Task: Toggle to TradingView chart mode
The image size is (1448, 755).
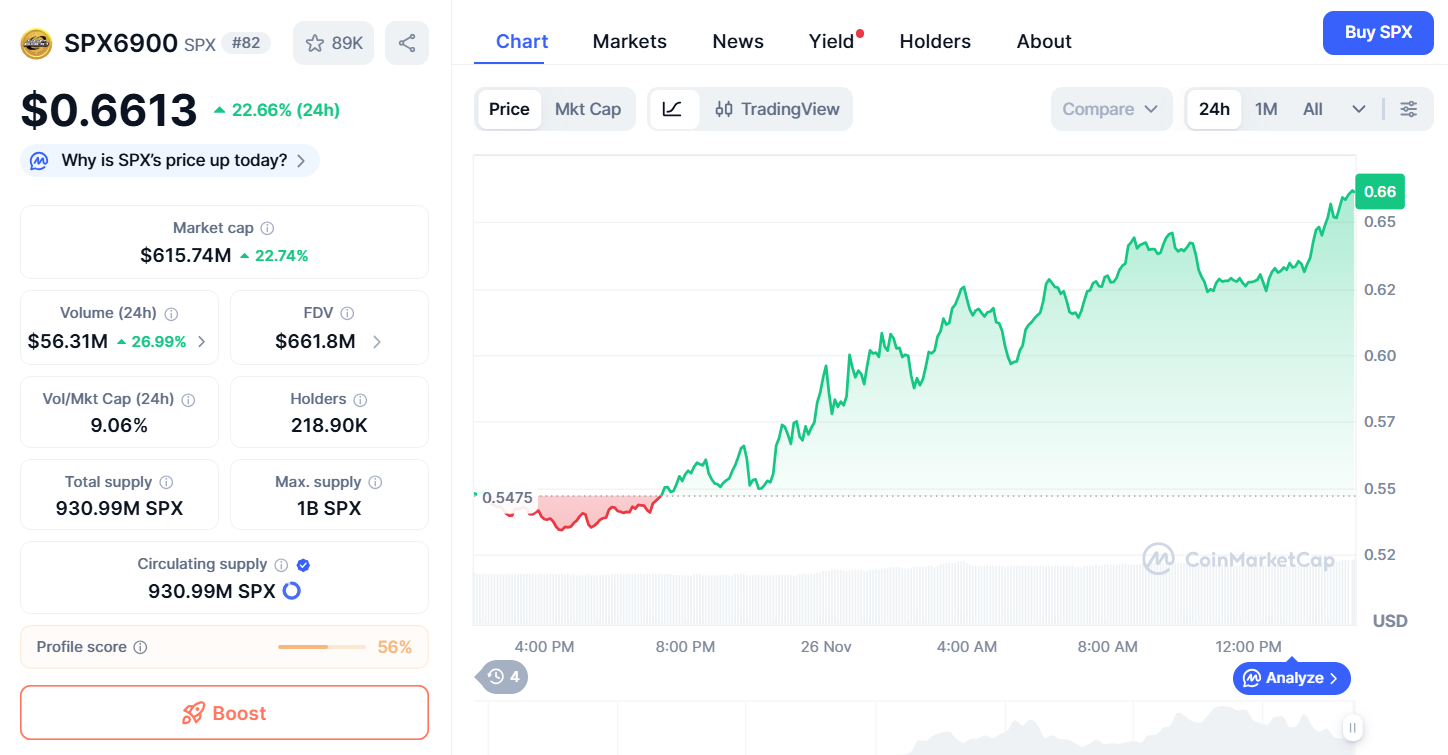Action: tap(778, 109)
